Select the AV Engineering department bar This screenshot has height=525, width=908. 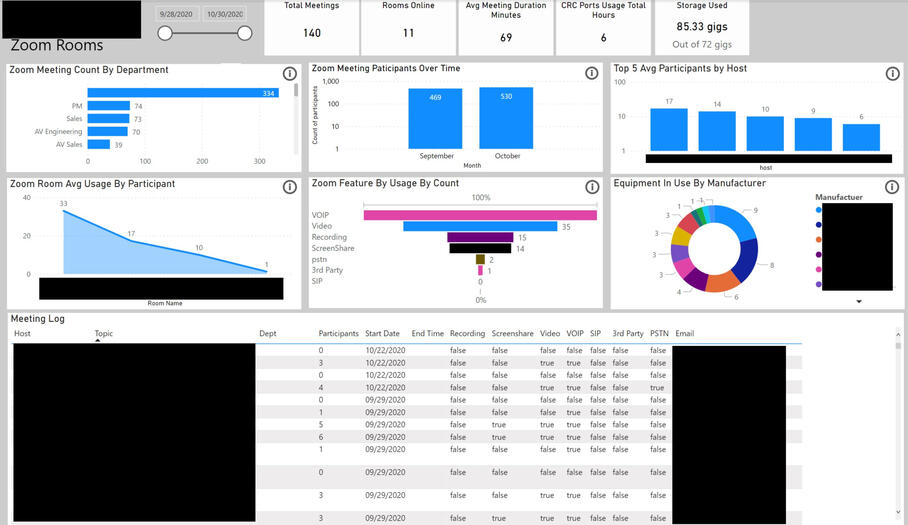(x=107, y=131)
